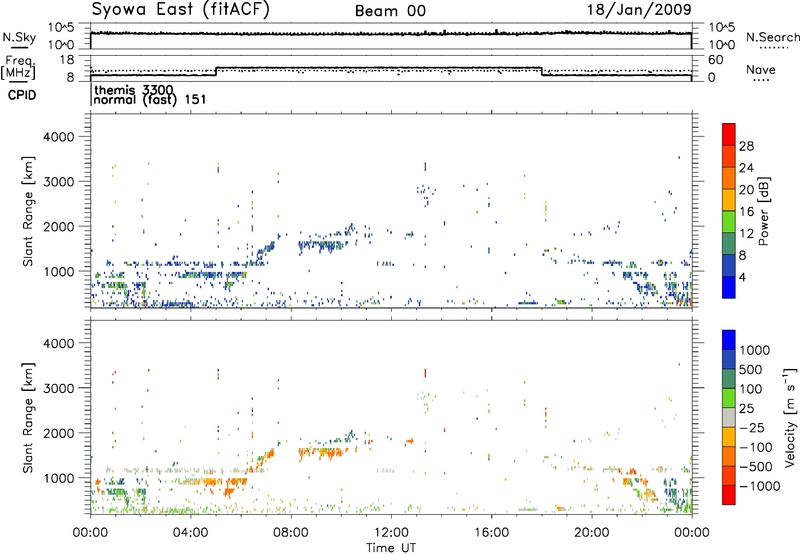Select the date '18/Jan/2009'
Screen dimensions: 800x554
pos(639,10)
